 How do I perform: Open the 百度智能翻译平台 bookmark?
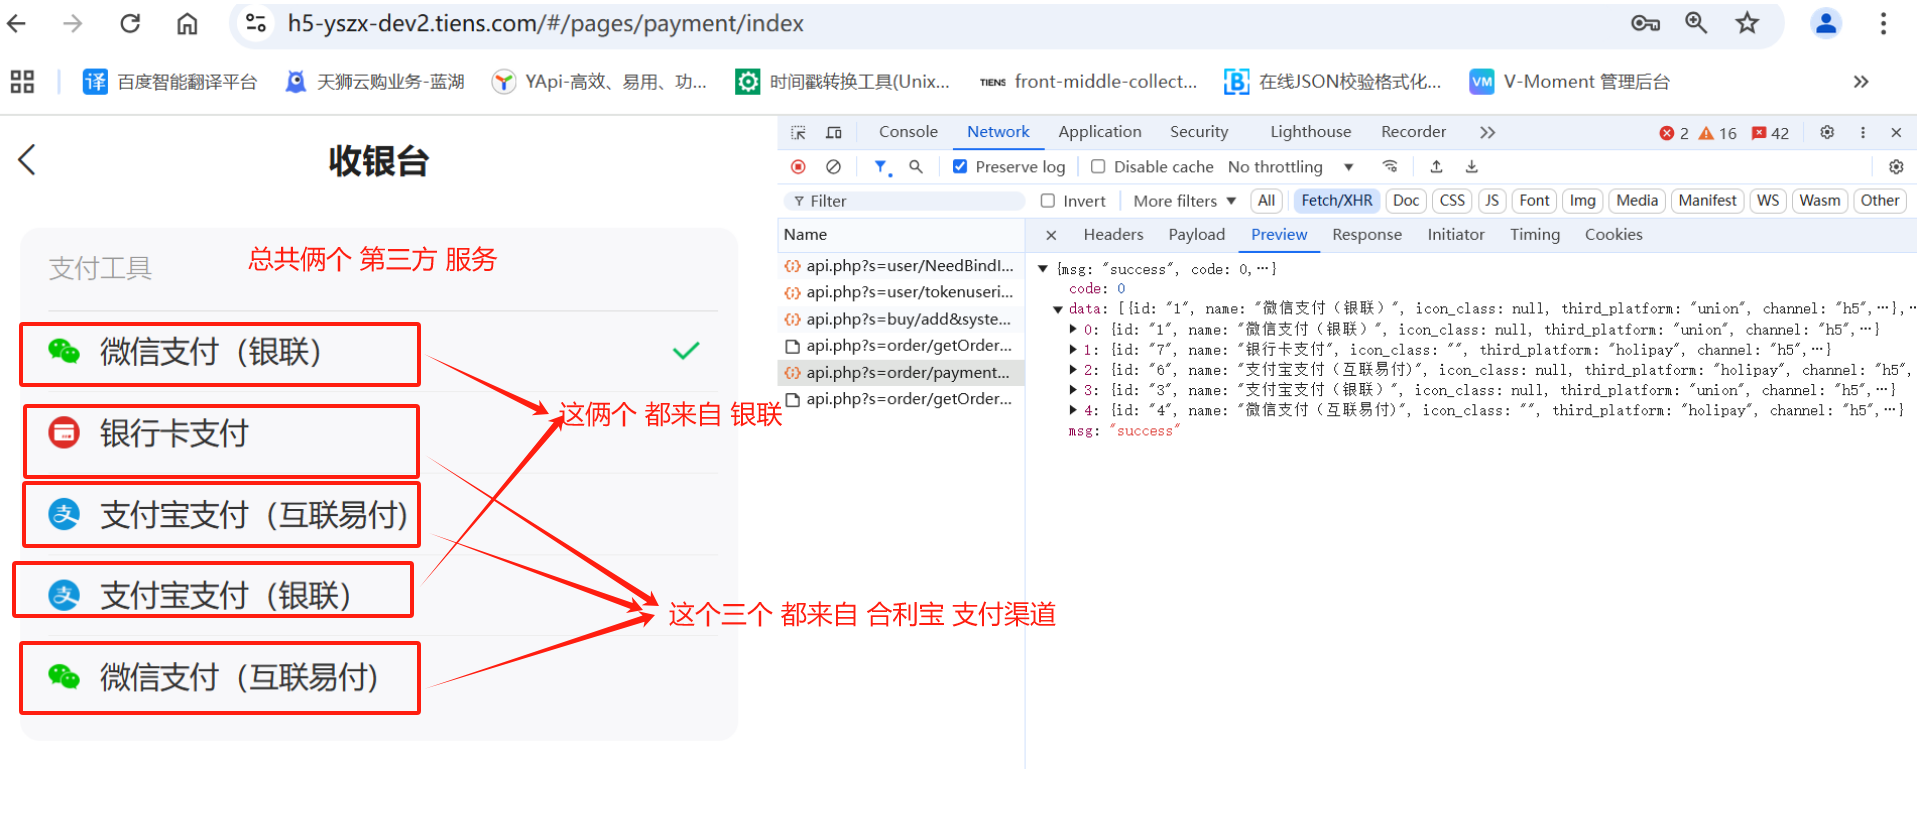170,82
